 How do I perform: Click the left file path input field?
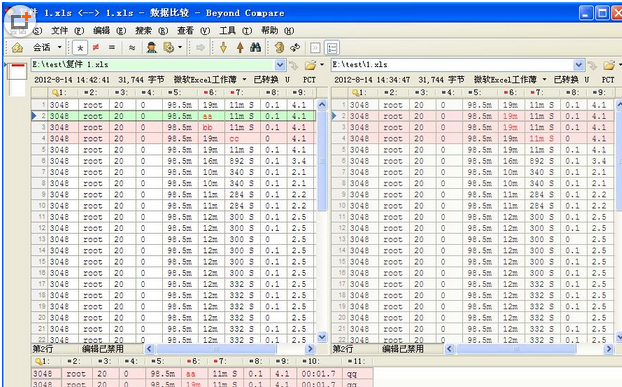click(x=153, y=65)
